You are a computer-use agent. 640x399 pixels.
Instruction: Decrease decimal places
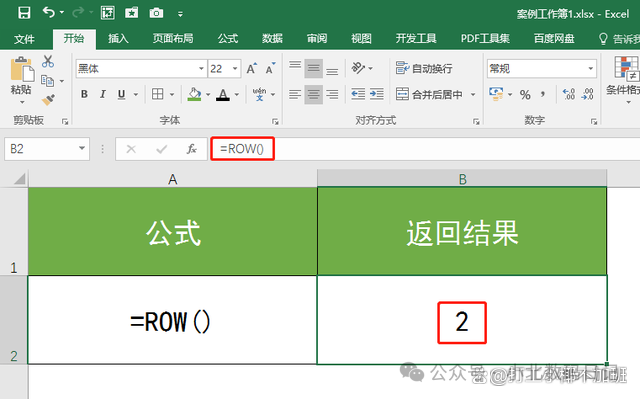587,94
